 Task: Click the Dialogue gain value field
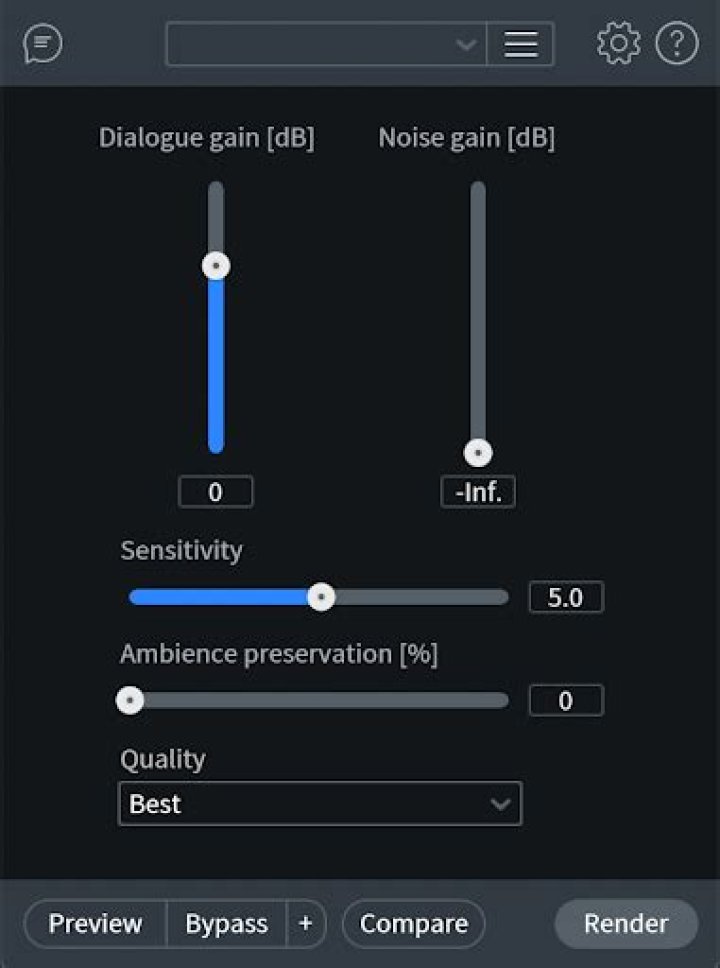(x=216, y=492)
